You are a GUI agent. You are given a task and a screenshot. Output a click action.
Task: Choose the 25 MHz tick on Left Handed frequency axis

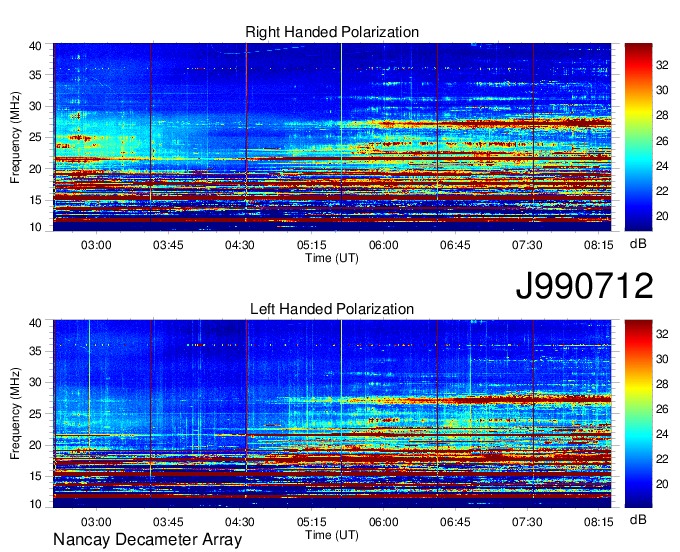(x=35, y=414)
